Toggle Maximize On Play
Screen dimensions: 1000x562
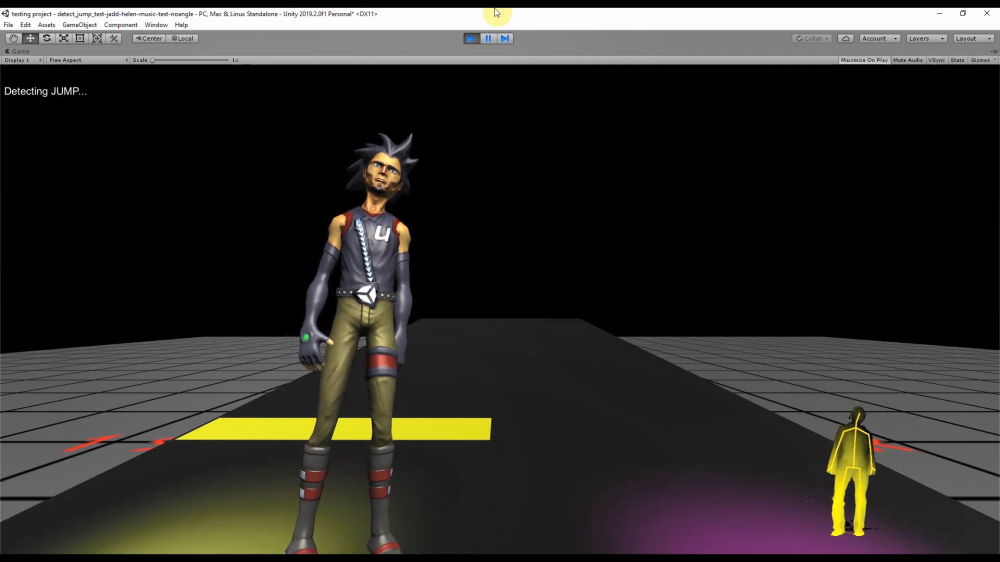pos(864,60)
